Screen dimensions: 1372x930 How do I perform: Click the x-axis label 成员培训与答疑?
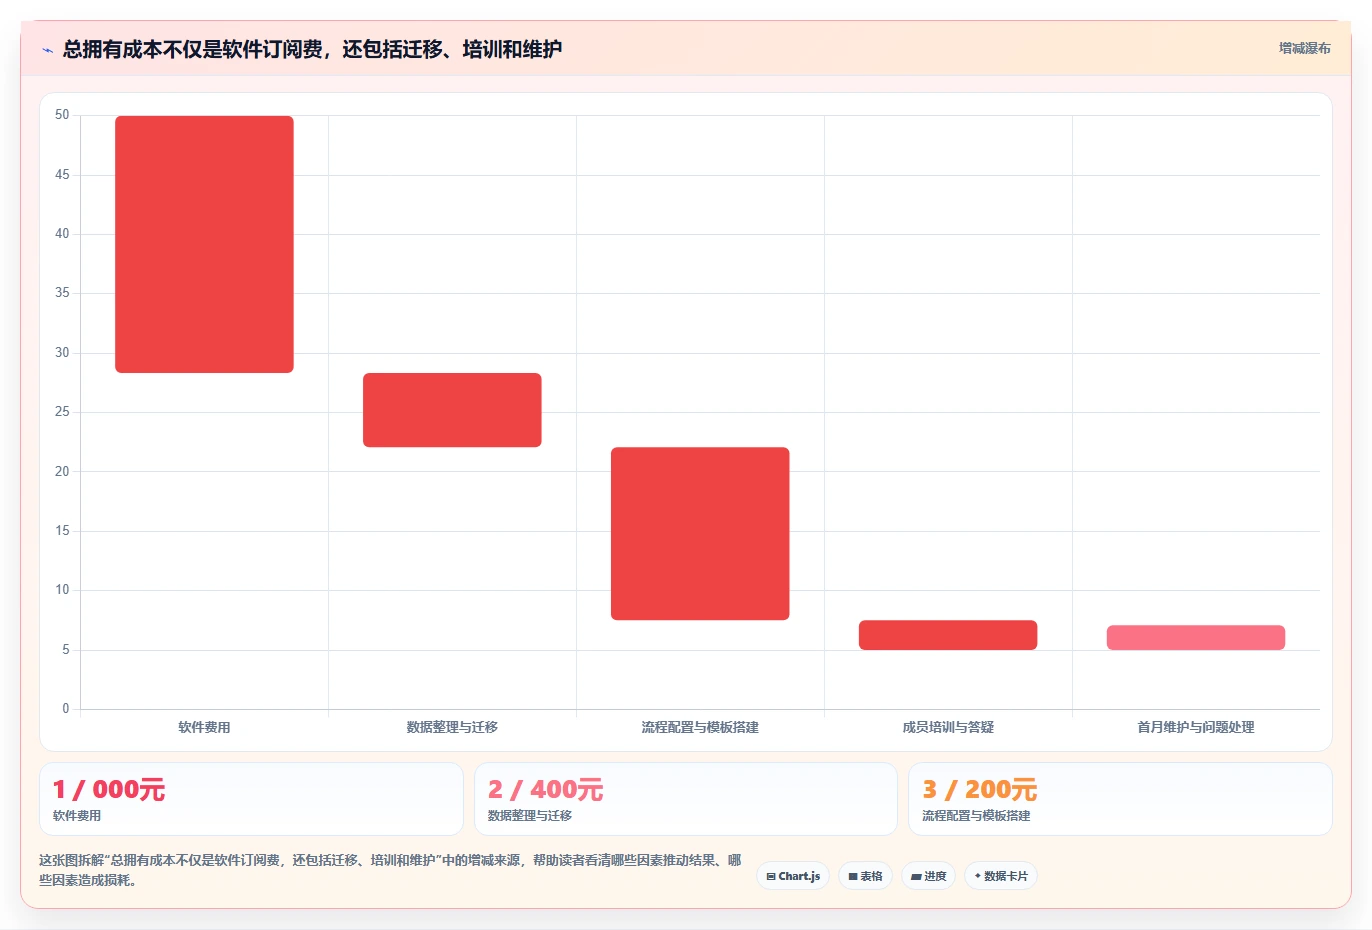tap(948, 727)
